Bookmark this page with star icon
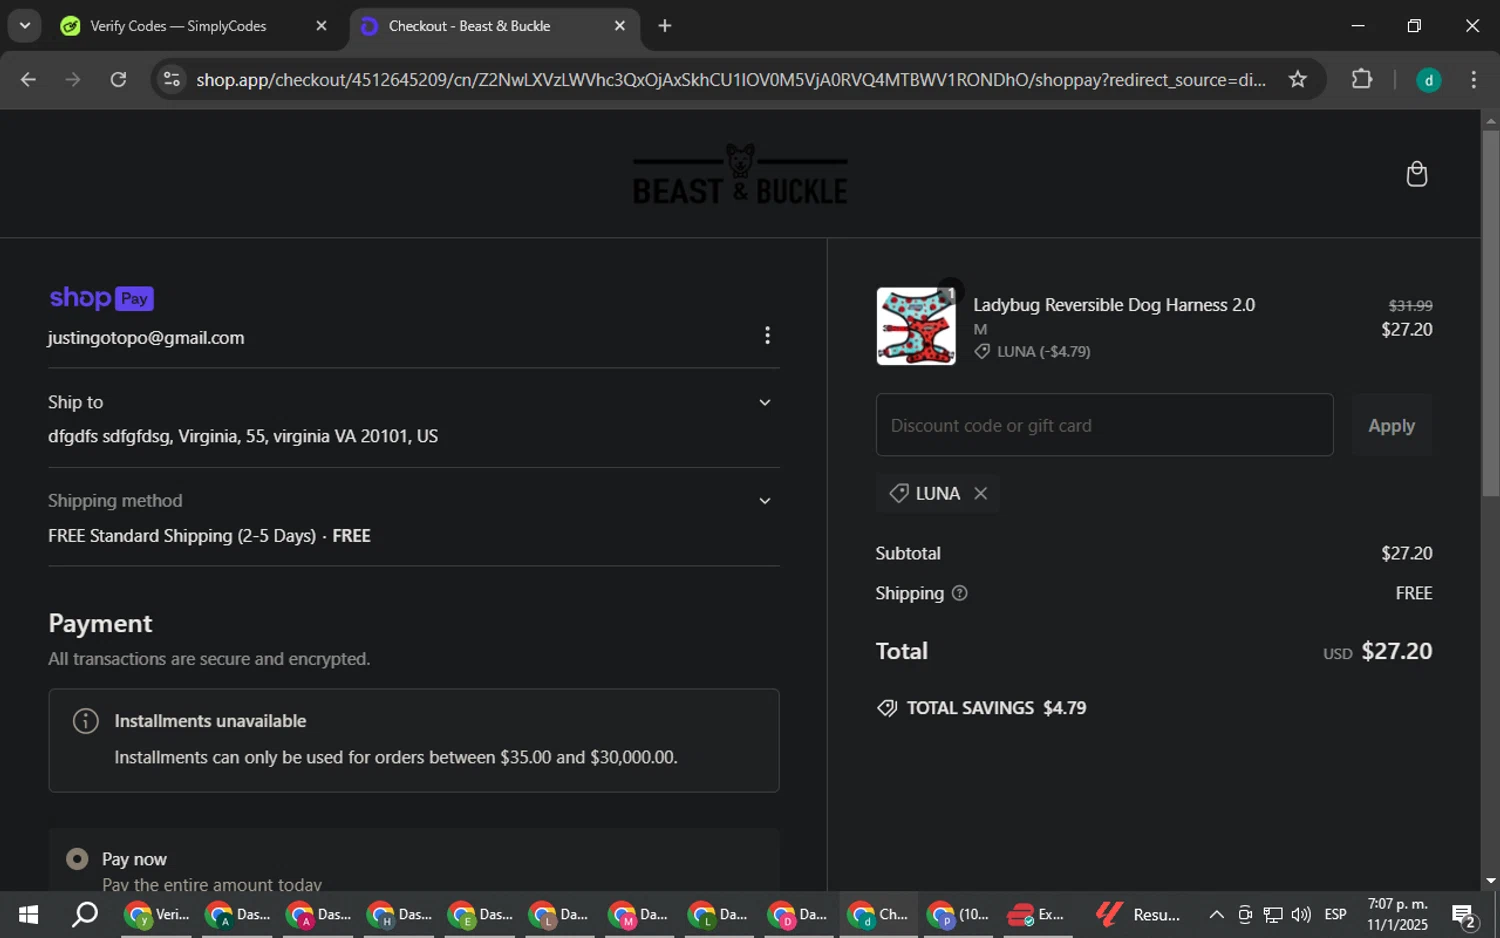 [x=1298, y=79]
